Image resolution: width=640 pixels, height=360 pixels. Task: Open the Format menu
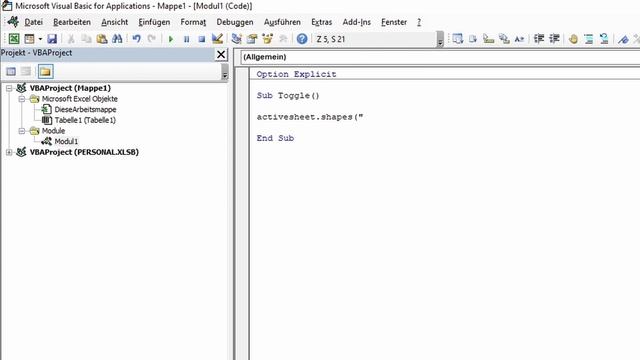(193, 22)
